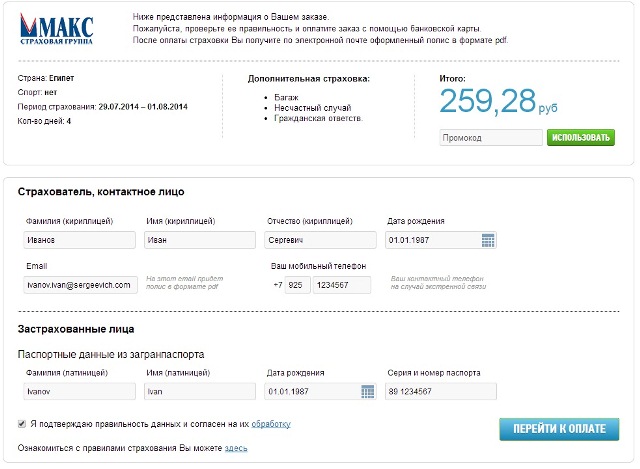The width and height of the screenshot is (640, 469).
Task: Focus the passport series and number field
Action: [440, 391]
